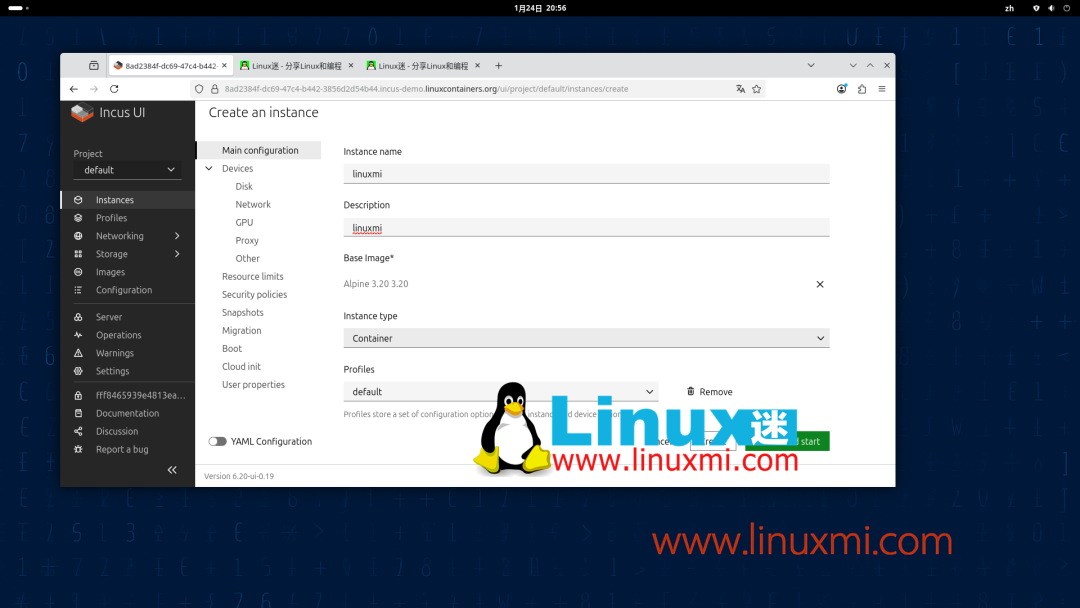The height and width of the screenshot is (608, 1080).
Task: Open User properties section
Action: tap(253, 384)
